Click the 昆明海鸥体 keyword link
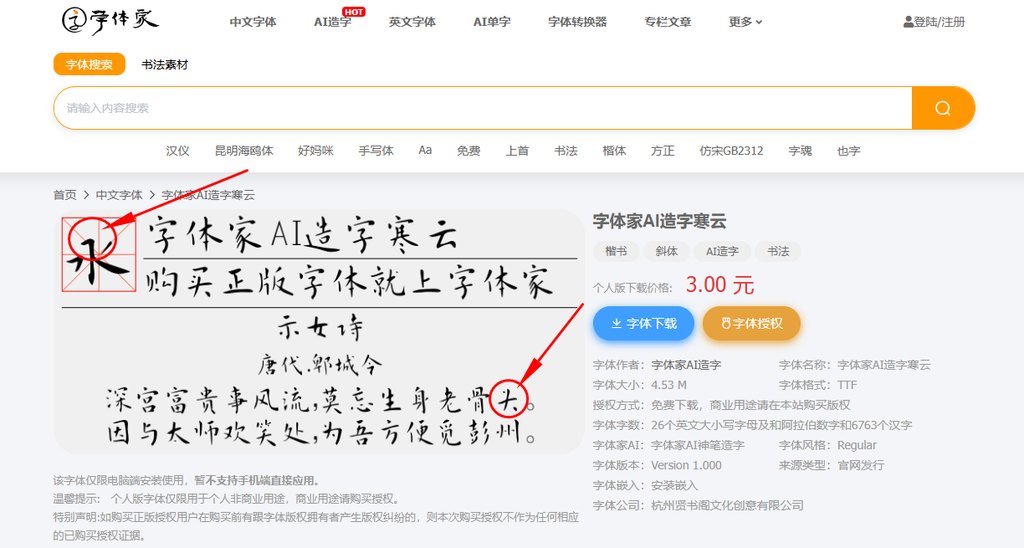The height and width of the screenshot is (548, 1024). point(244,151)
